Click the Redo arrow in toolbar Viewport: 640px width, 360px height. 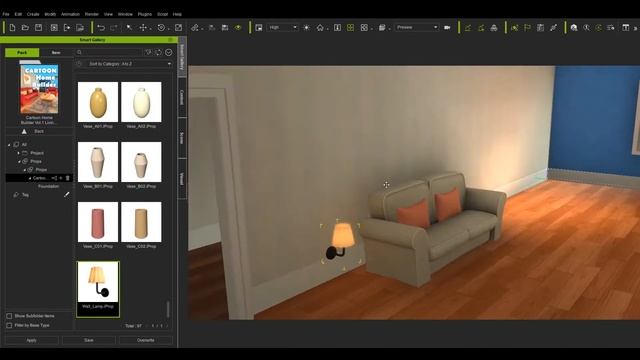(114, 27)
